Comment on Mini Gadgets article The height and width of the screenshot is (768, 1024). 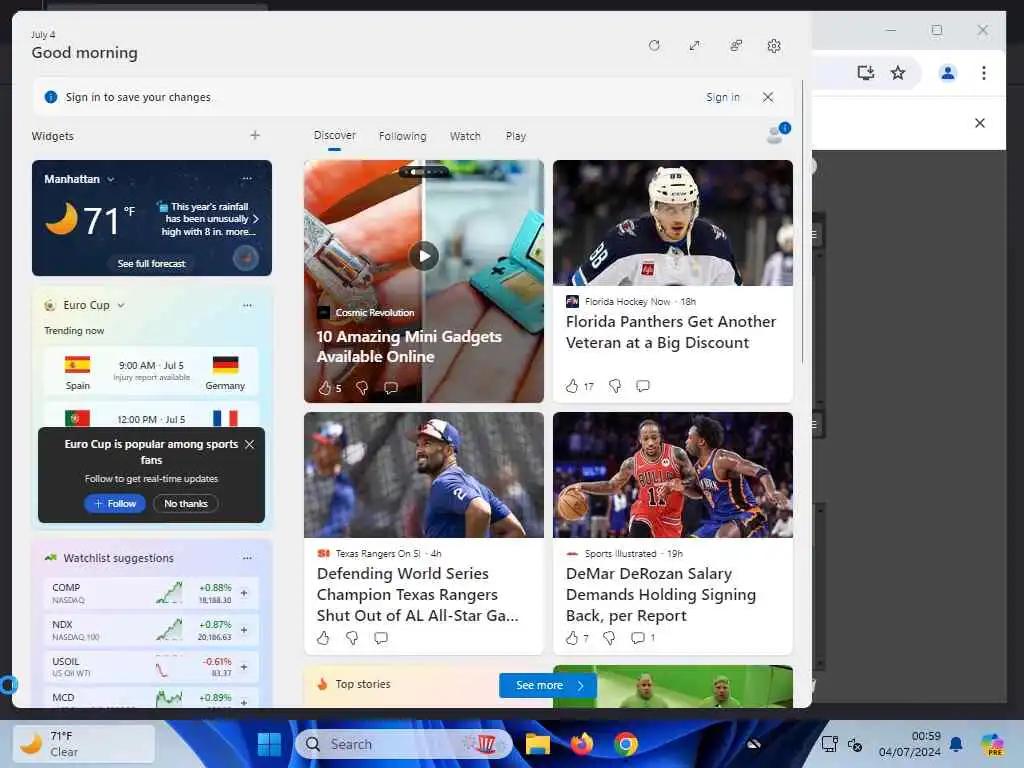(x=391, y=388)
